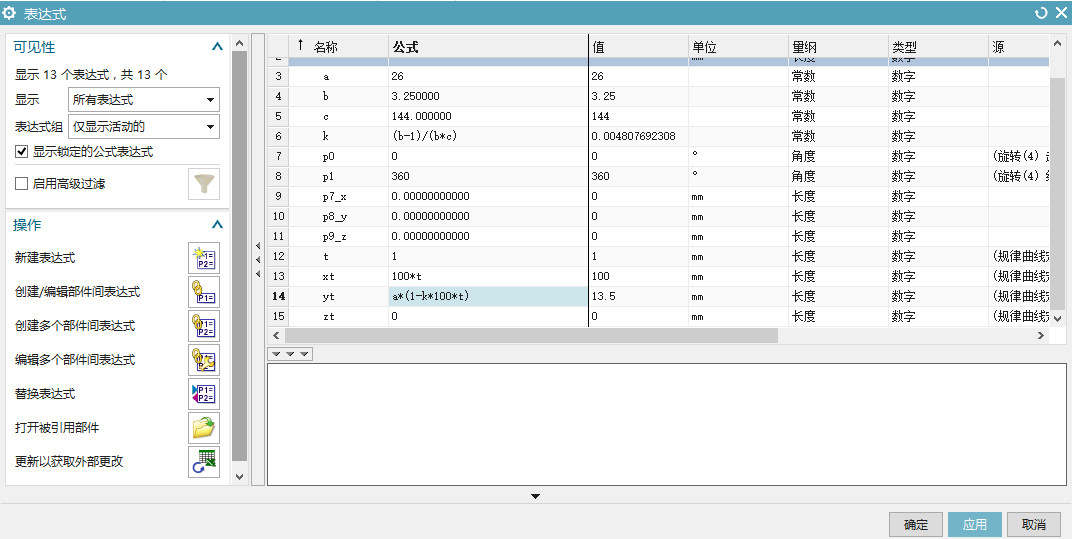Image resolution: width=1072 pixels, height=539 pixels.
Task: Collapse the 可见性 section
Action: click(217, 47)
